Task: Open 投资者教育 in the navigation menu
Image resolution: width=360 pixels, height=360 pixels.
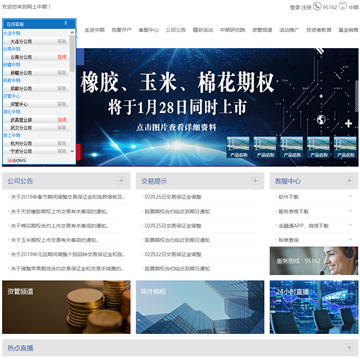Action: (319, 30)
